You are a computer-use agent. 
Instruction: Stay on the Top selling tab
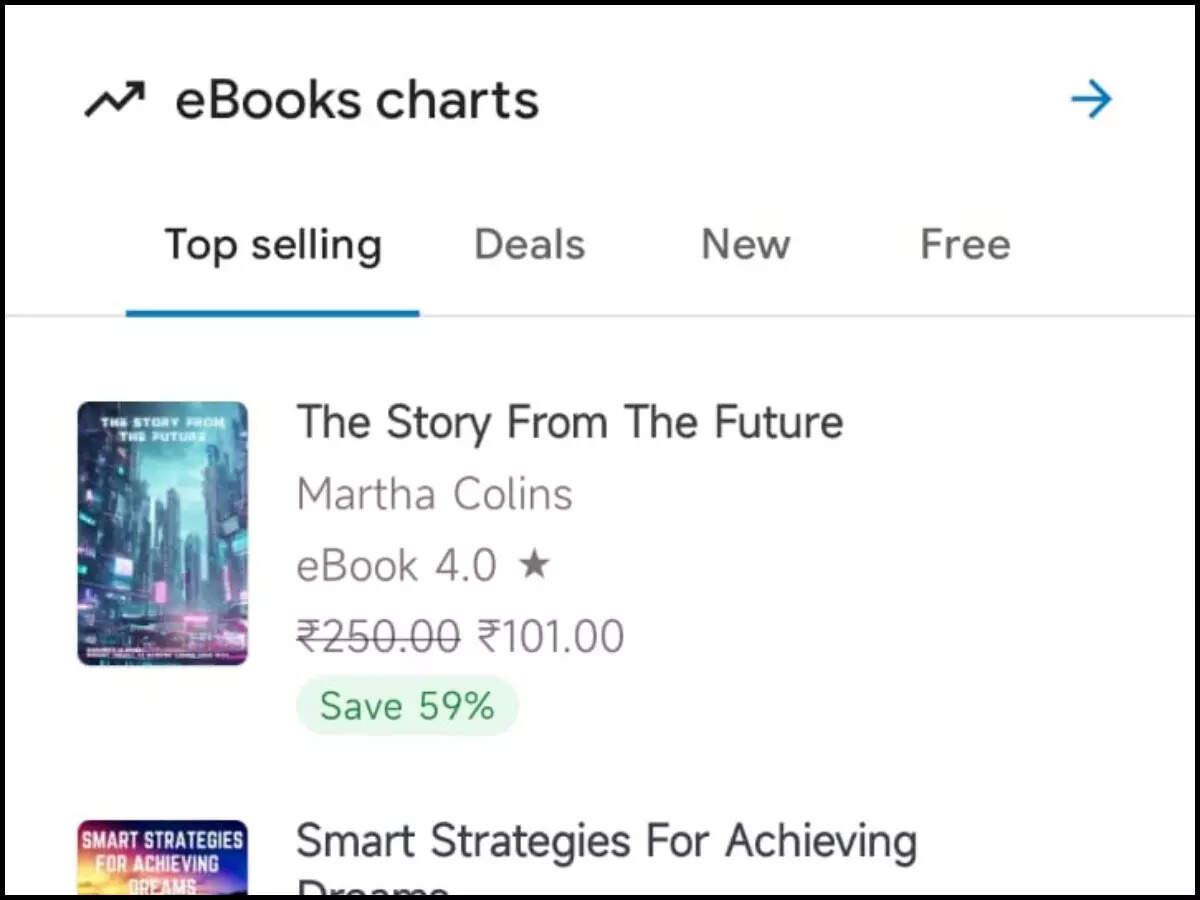coord(273,244)
